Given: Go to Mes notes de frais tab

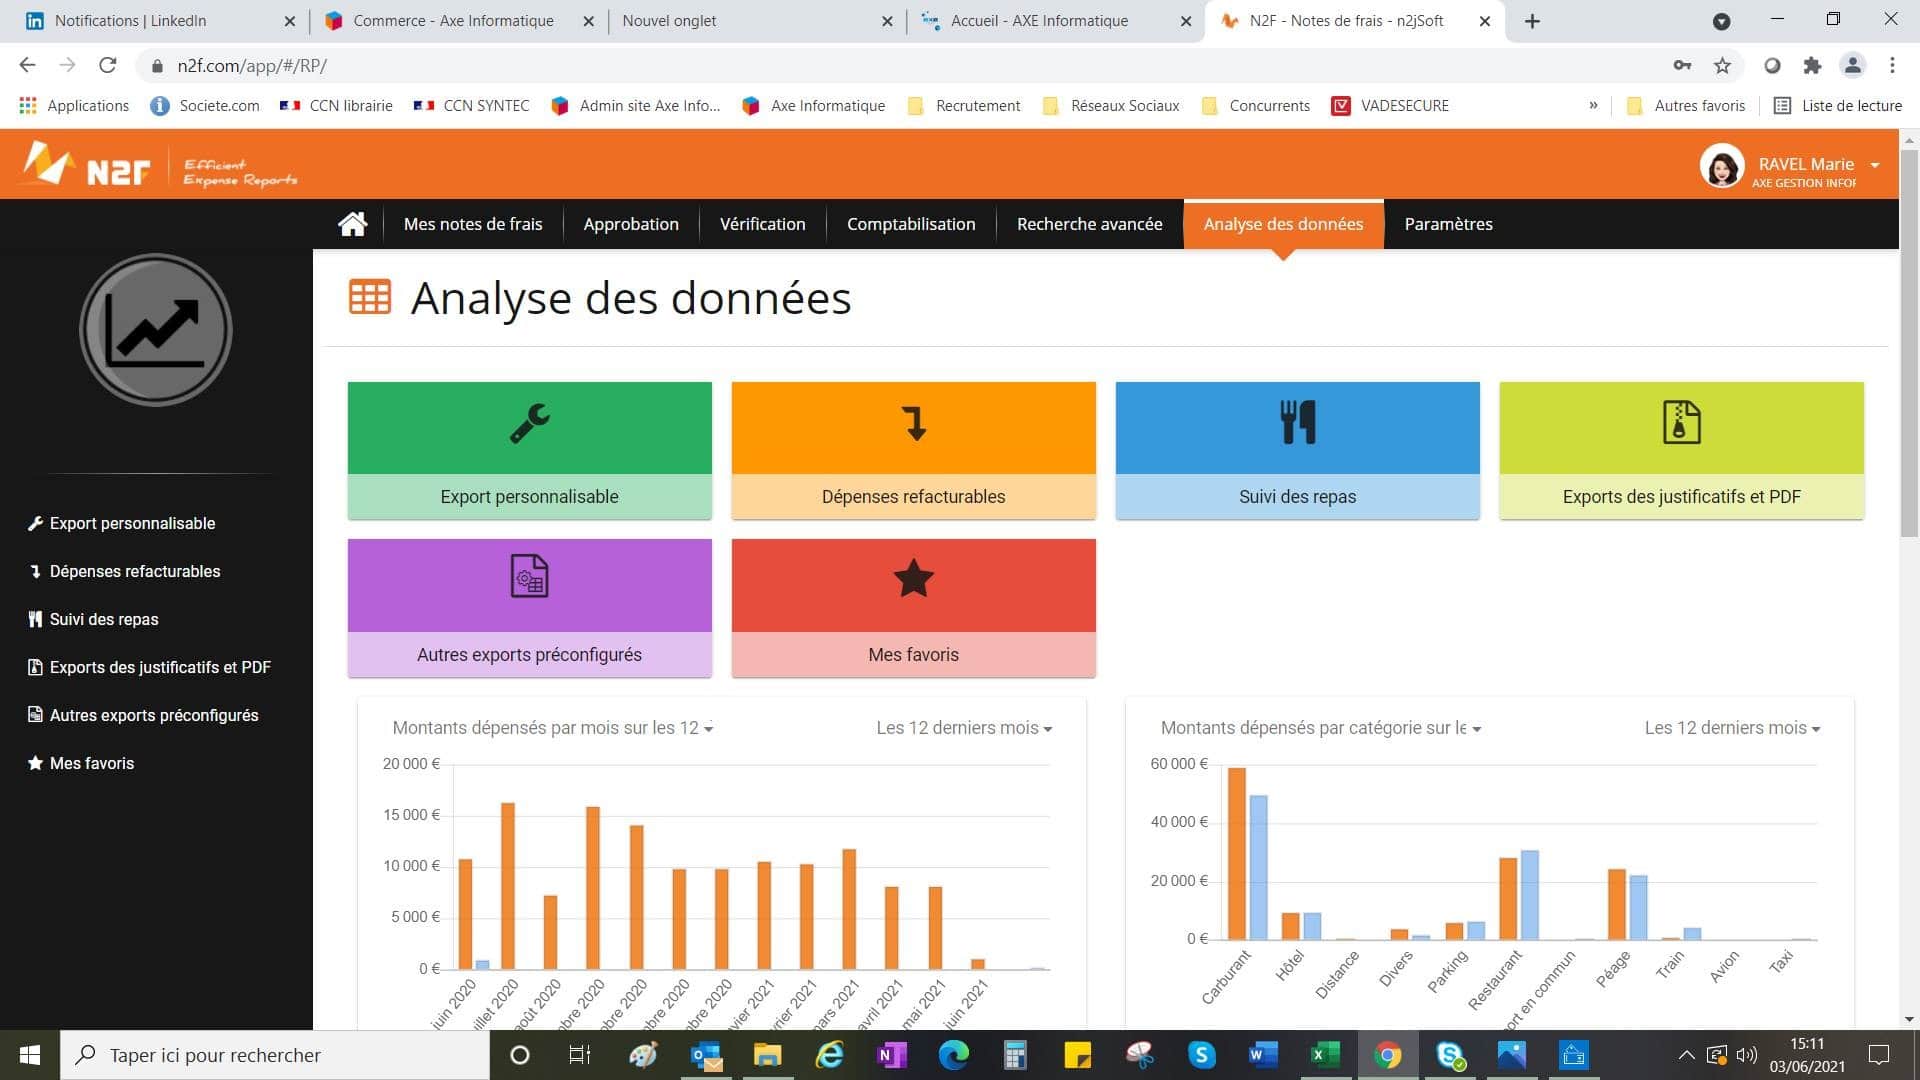Looking at the screenshot, I should point(473,224).
